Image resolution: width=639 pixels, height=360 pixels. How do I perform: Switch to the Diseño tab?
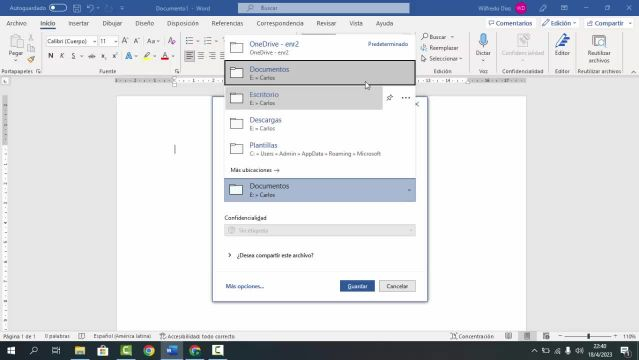coord(145,23)
